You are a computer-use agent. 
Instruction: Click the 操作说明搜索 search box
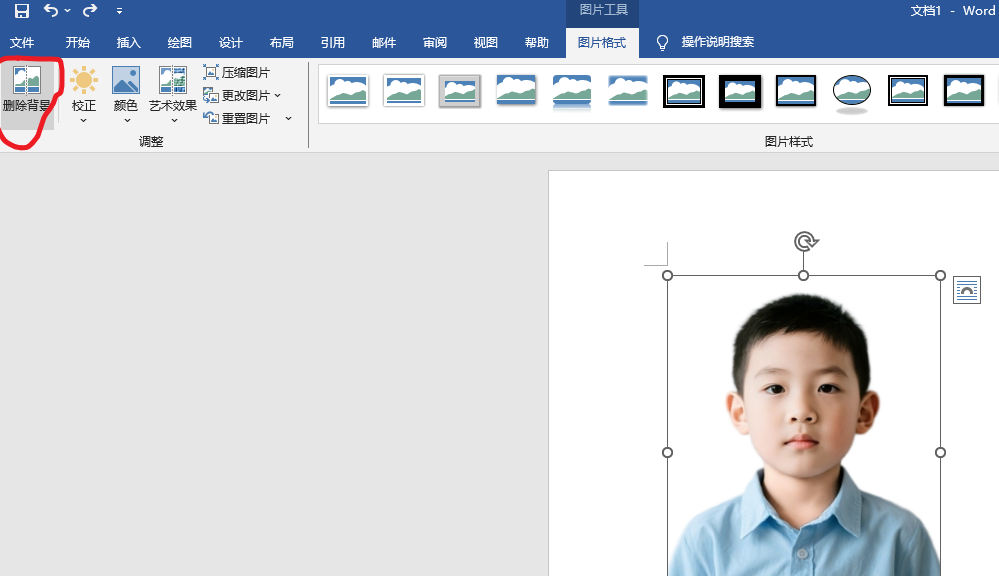click(x=717, y=42)
